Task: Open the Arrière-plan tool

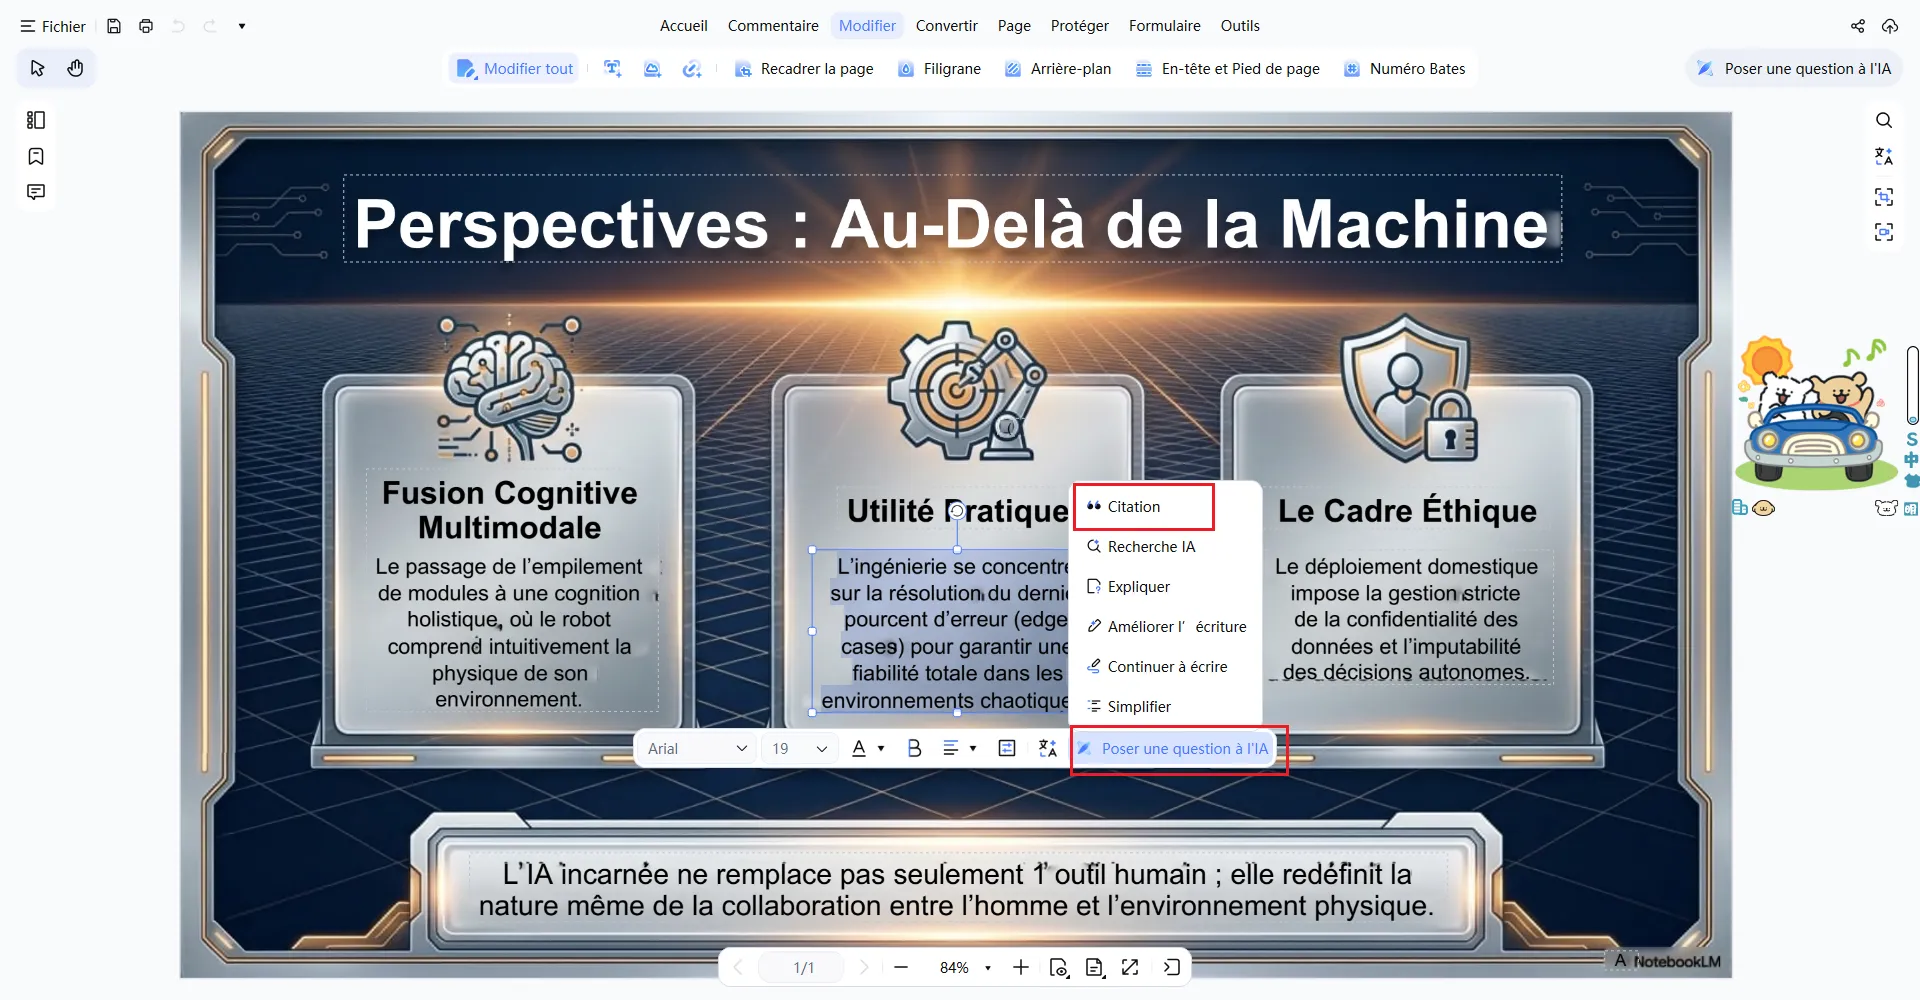Action: 1058,69
